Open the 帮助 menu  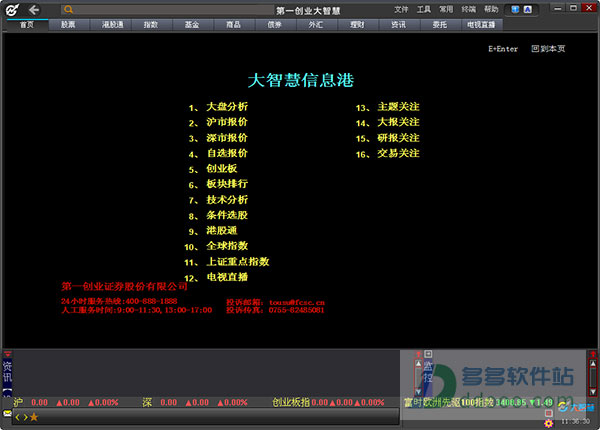[x=491, y=9]
